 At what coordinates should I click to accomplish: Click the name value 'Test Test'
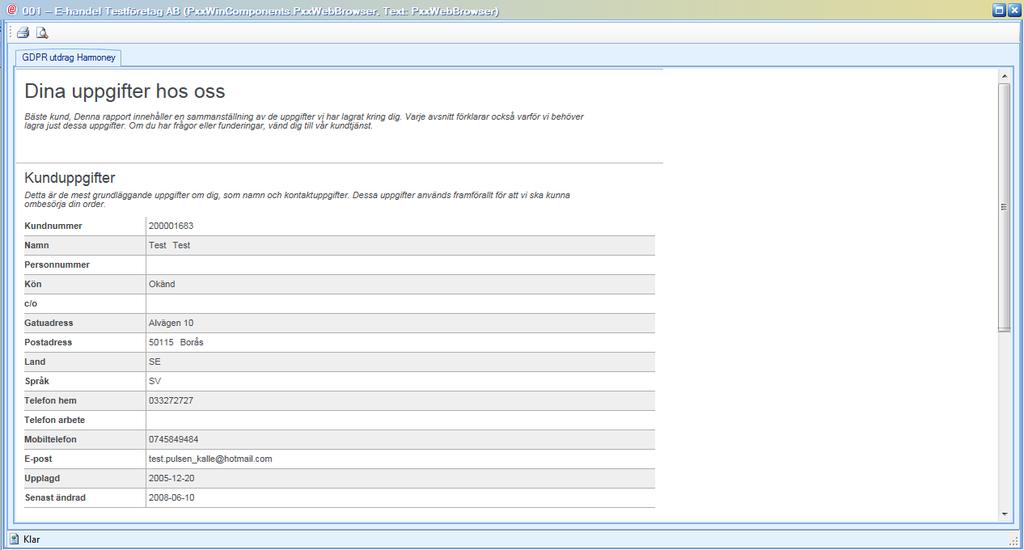click(x=169, y=246)
